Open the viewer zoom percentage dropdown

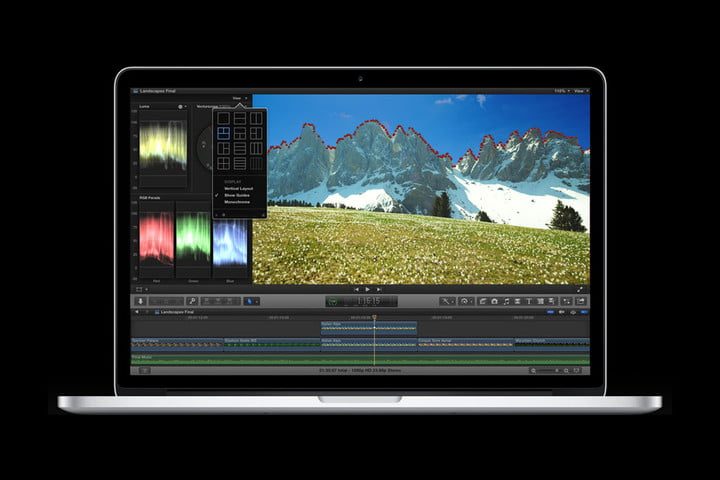(x=562, y=91)
